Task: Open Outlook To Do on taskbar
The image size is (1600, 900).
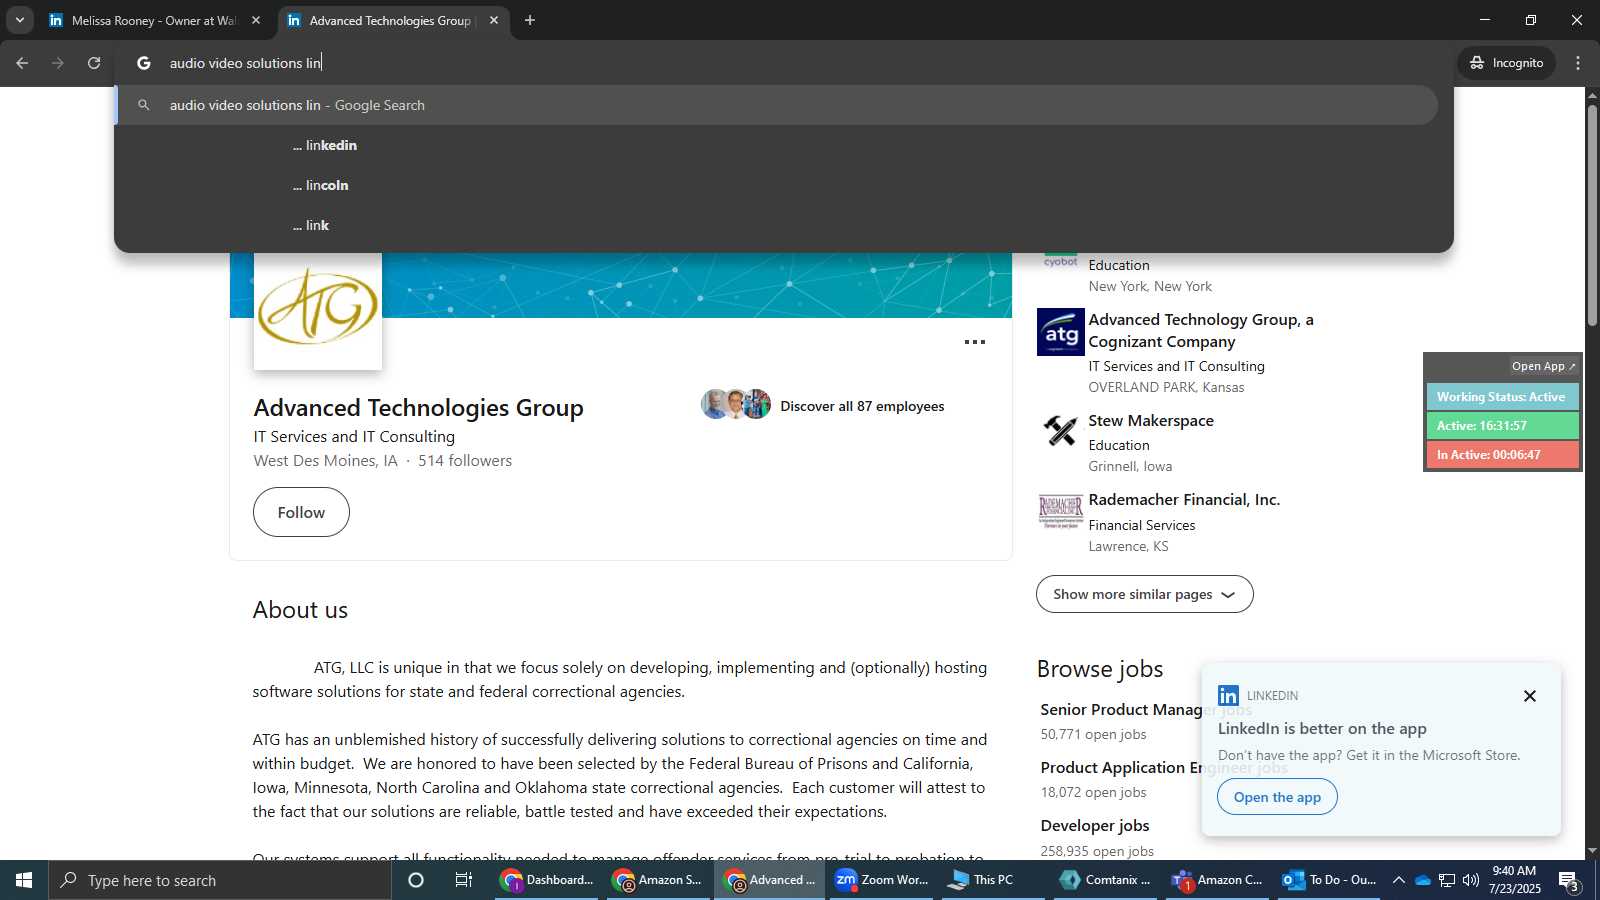Action: click(x=1330, y=880)
